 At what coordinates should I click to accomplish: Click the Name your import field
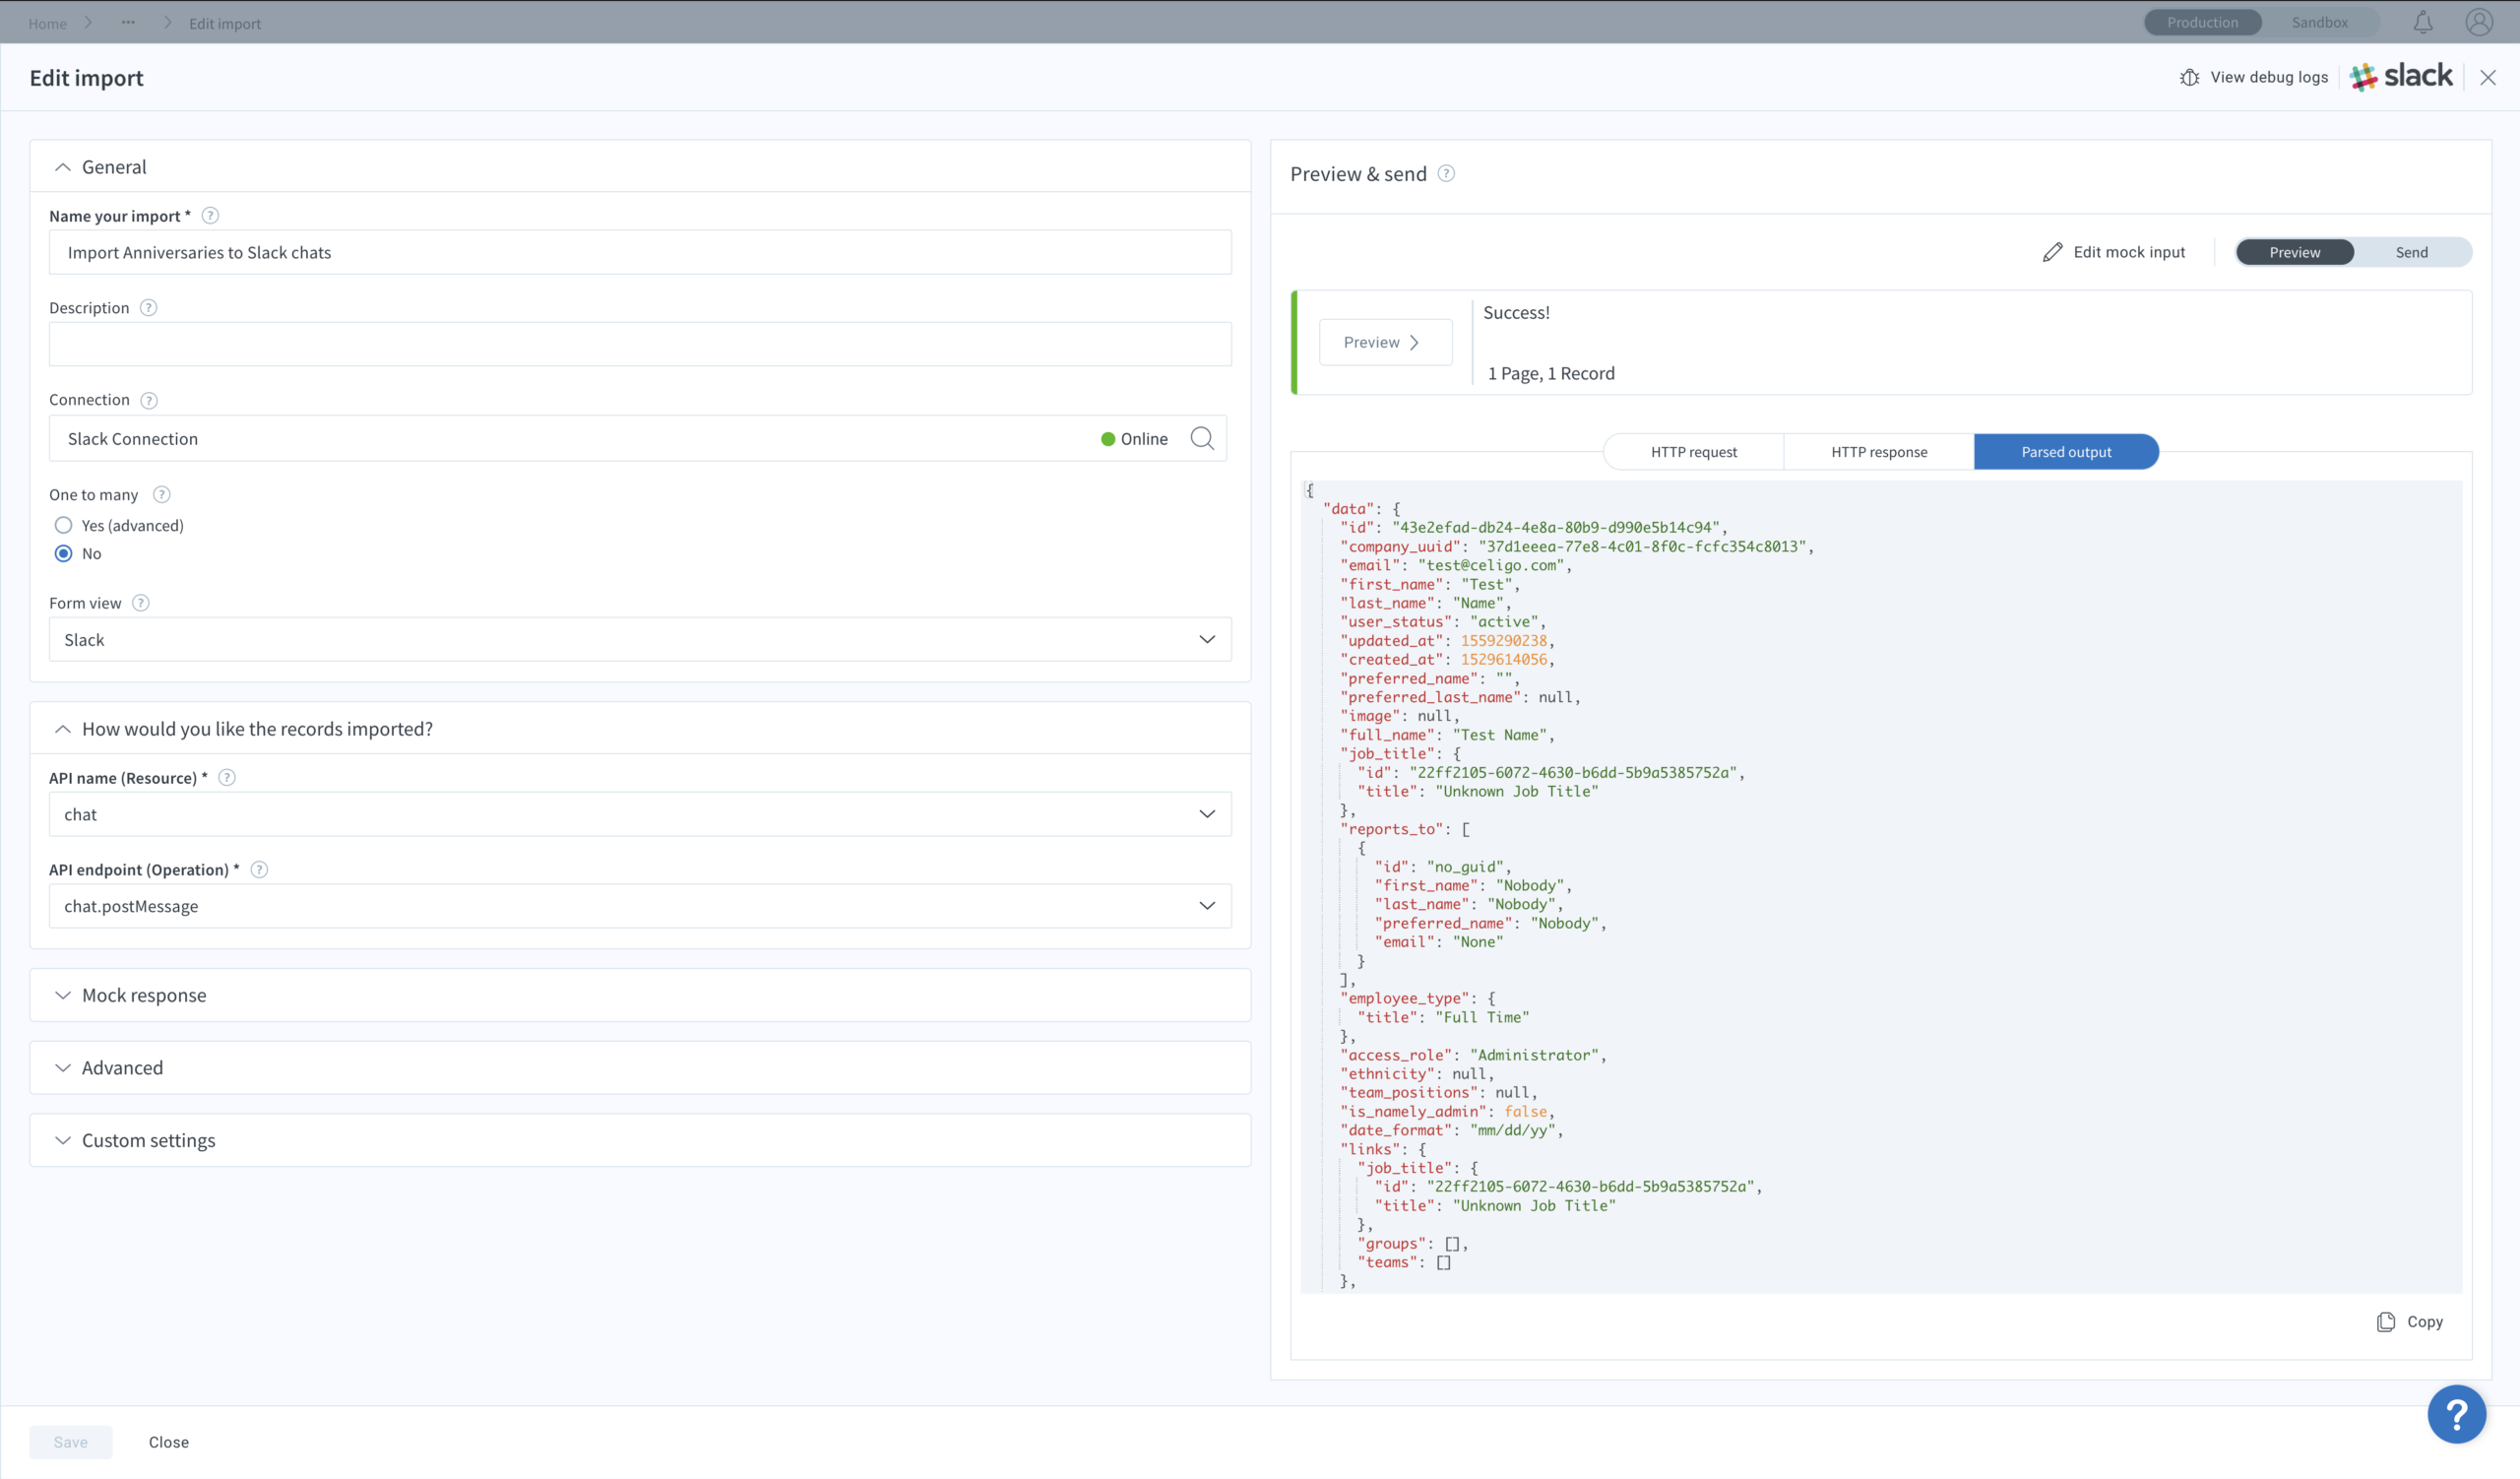[x=640, y=252]
